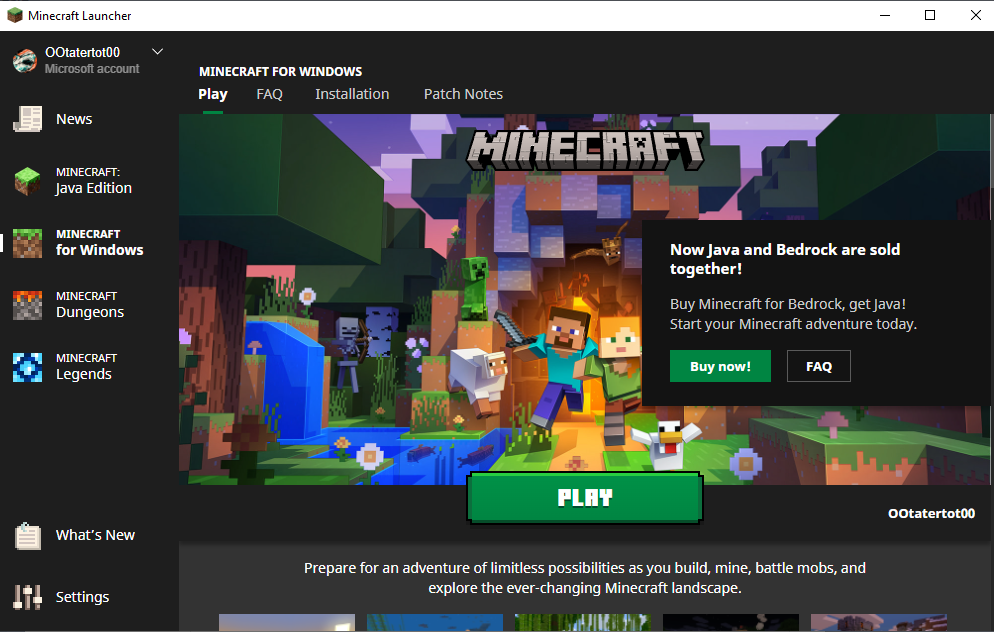This screenshot has height=632, width=994.
Task: Open the What's New sidebar label
Action: (x=95, y=535)
